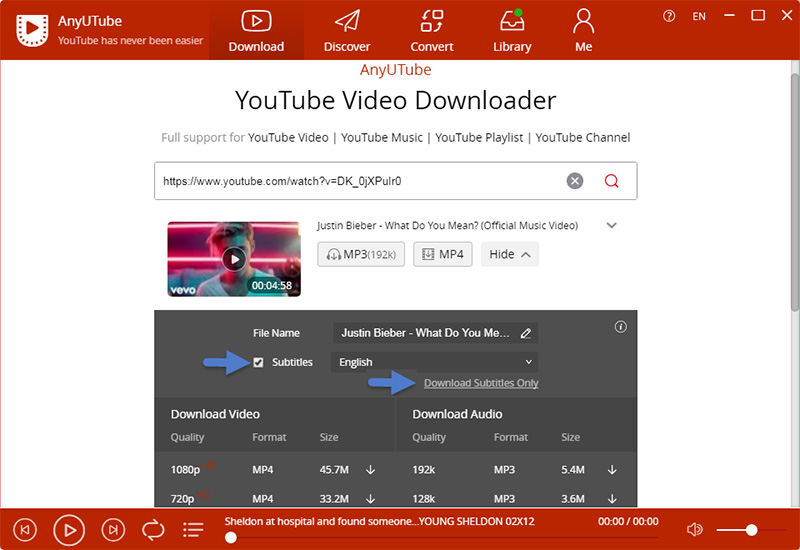This screenshot has width=800, height=550.
Task: Switch to the Discover tab
Action: 347,31
